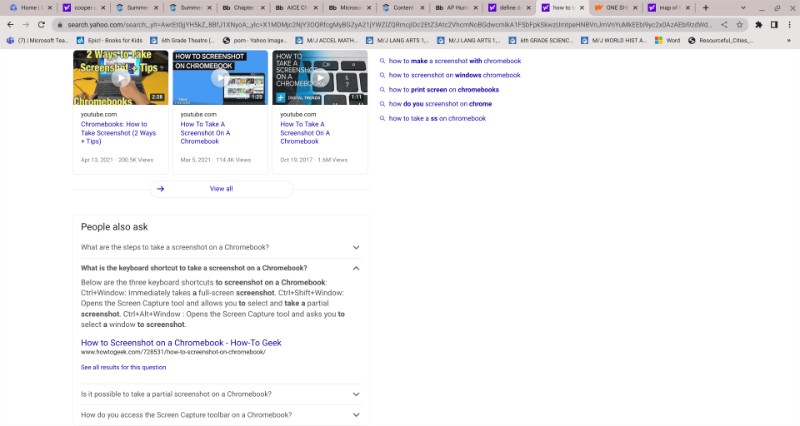Viewport: 800px width, 426px height.
Task: Click the arrow icon beside View all
Action: (x=160, y=188)
